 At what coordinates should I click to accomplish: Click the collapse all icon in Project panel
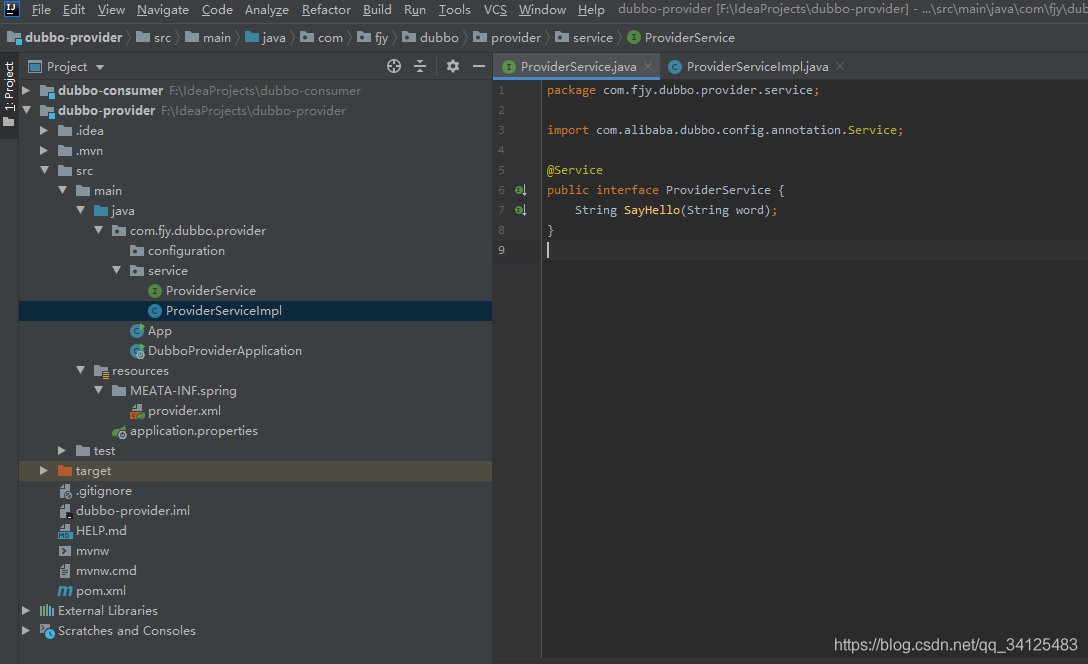pos(420,67)
